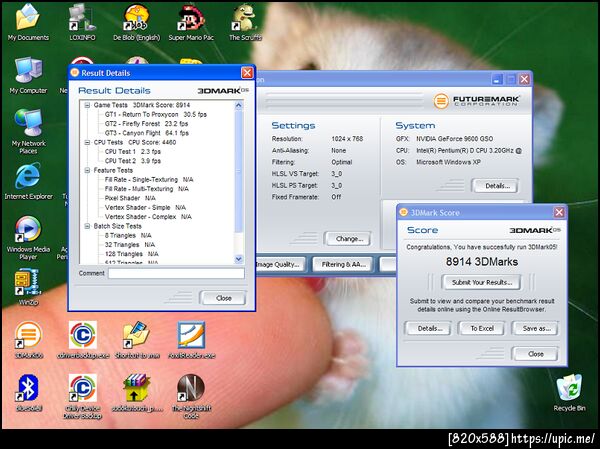This screenshot has width=600, height=449.
Task: Focus the Comment input field
Action: [176, 273]
